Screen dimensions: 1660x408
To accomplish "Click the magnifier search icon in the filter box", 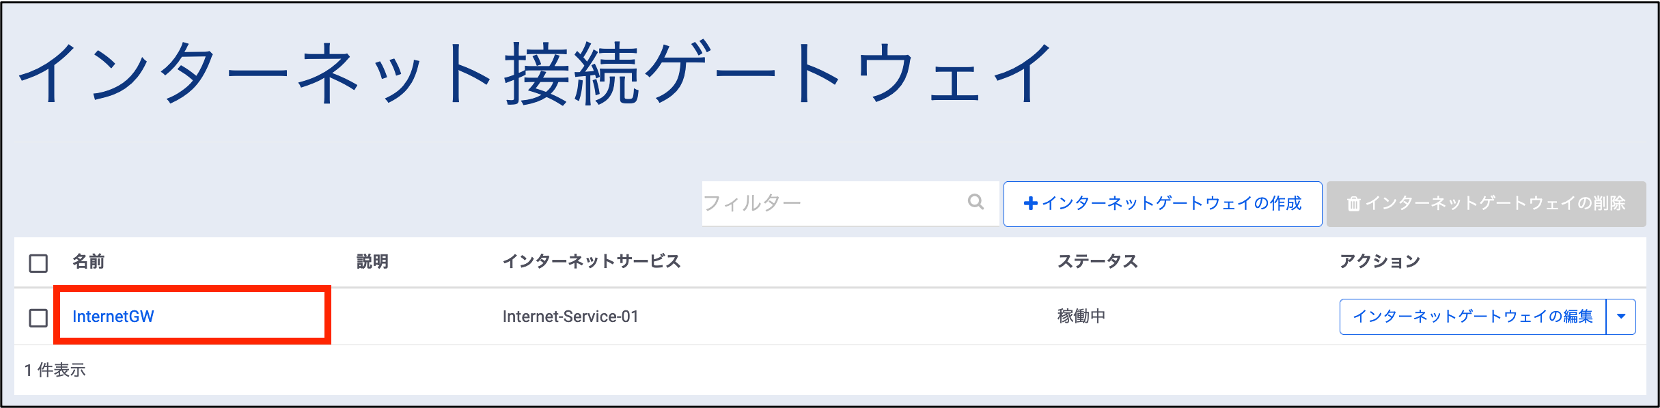I will click(976, 202).
